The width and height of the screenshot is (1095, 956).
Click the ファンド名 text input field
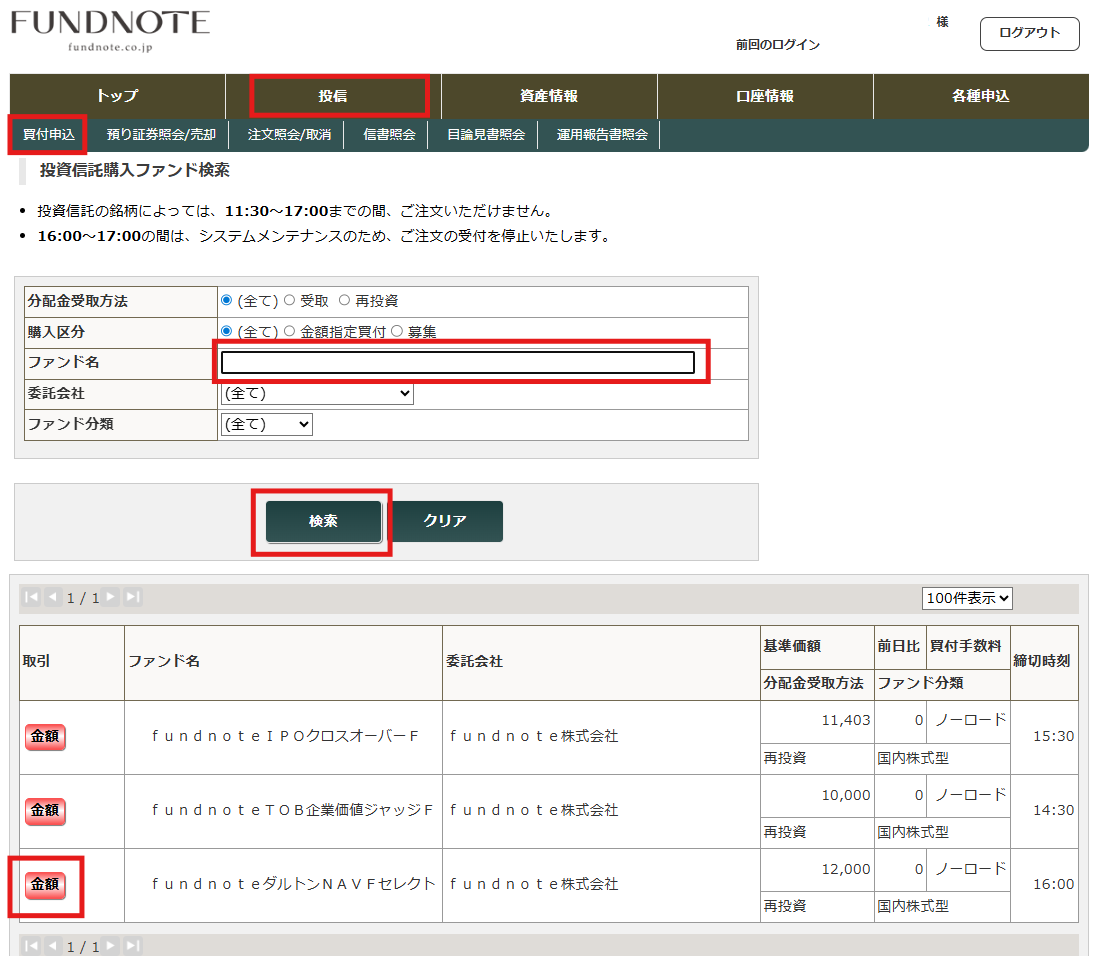click(x=457, y=362)
